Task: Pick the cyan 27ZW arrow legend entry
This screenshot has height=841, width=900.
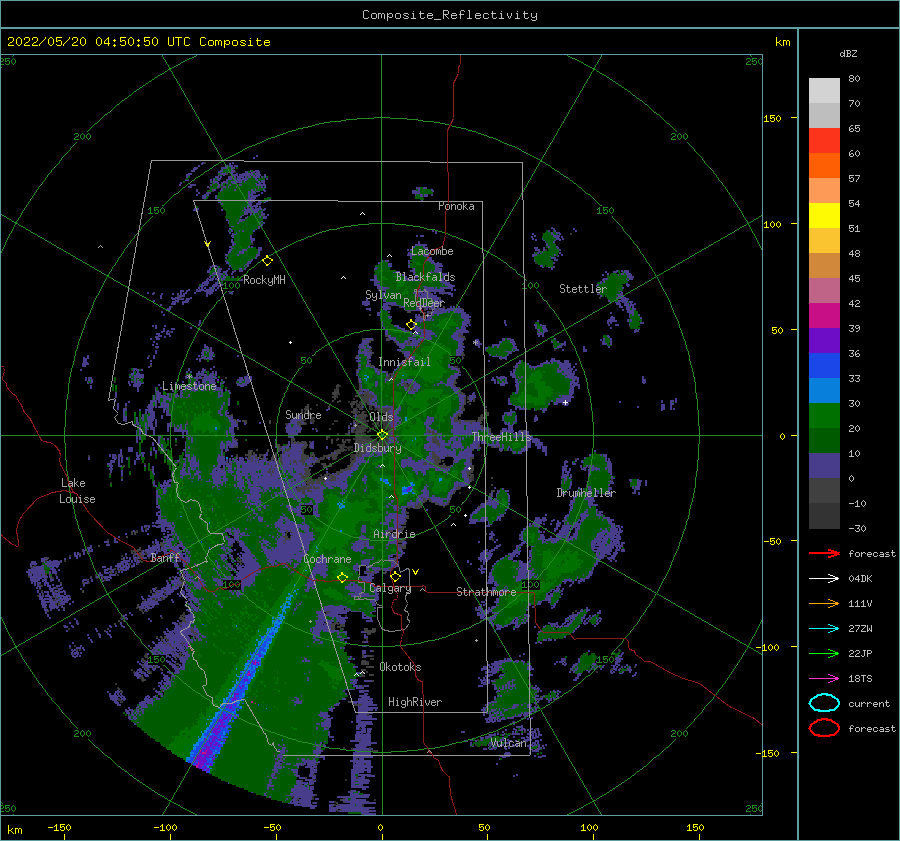Action: (824, 629)
